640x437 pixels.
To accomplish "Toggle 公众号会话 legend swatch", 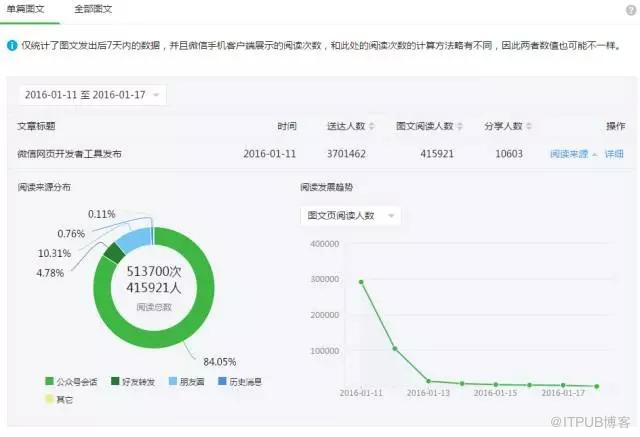I will (49, 381).
